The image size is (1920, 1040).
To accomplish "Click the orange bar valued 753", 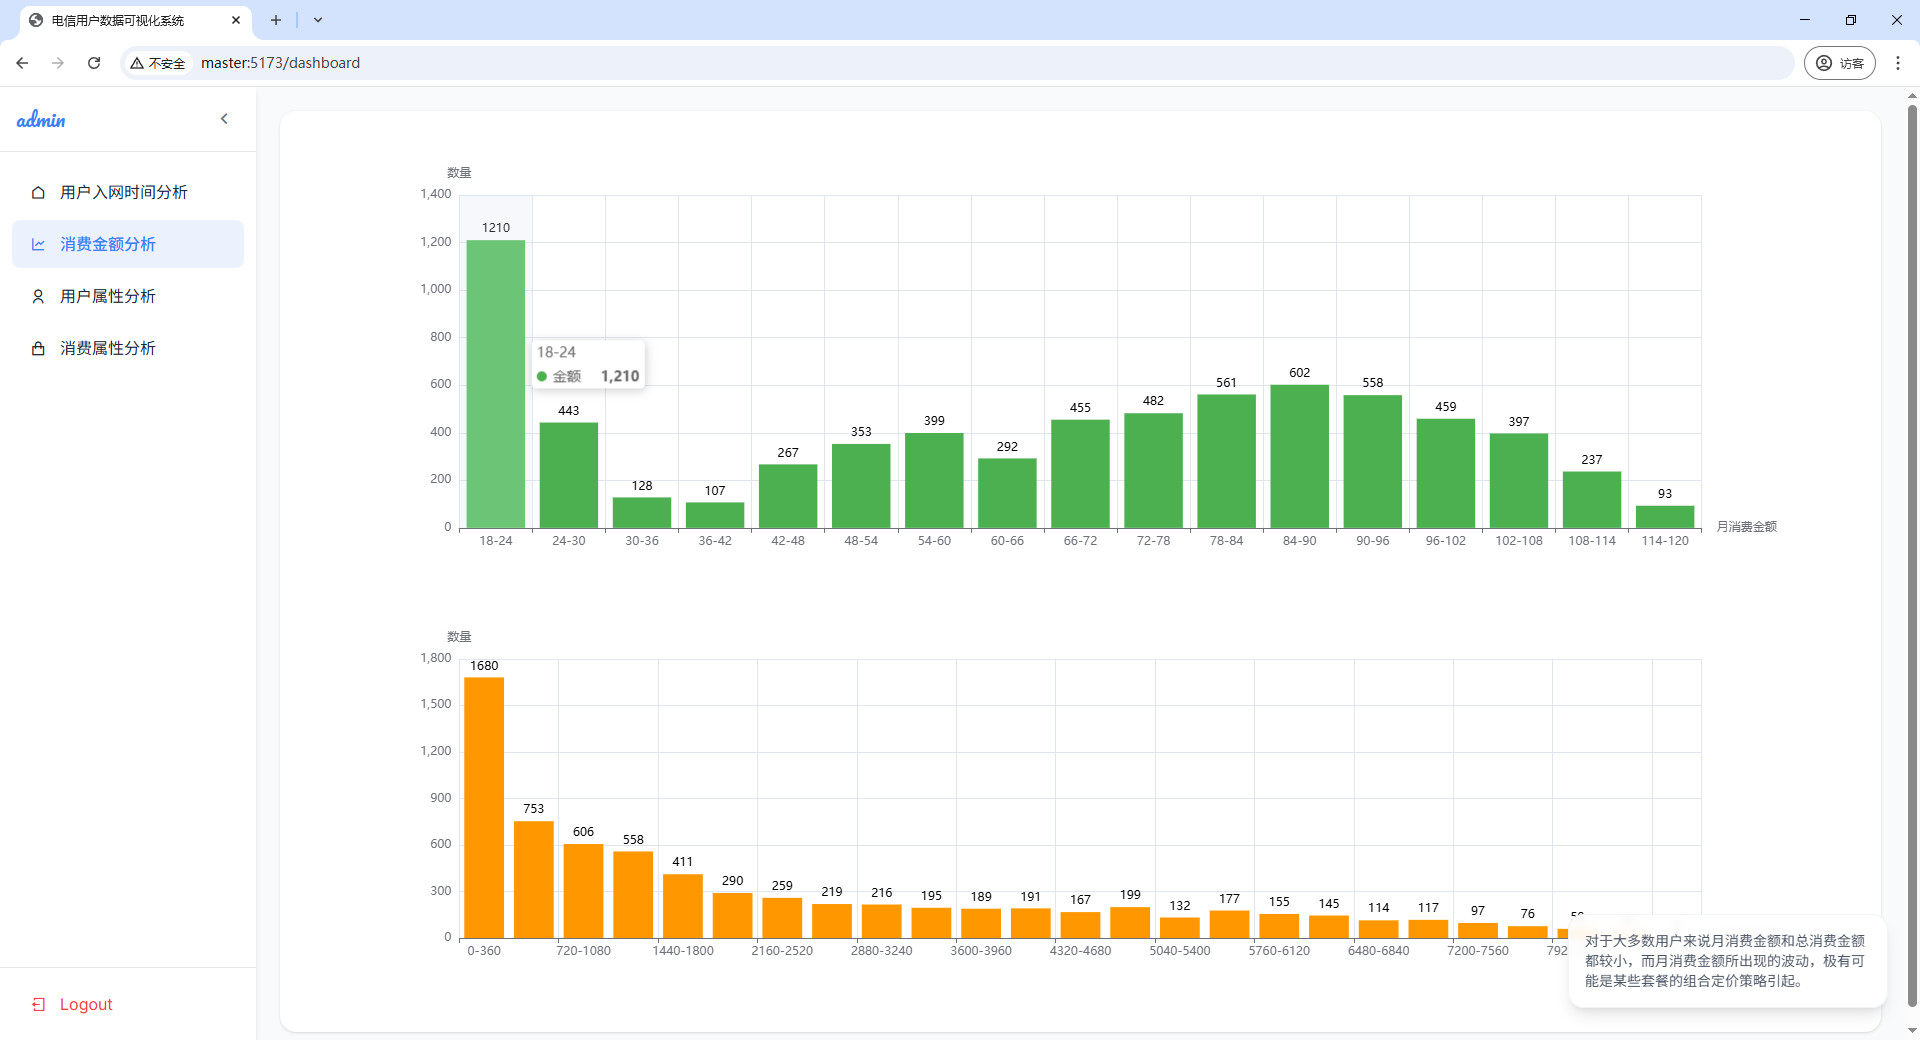I will point(534,880).
